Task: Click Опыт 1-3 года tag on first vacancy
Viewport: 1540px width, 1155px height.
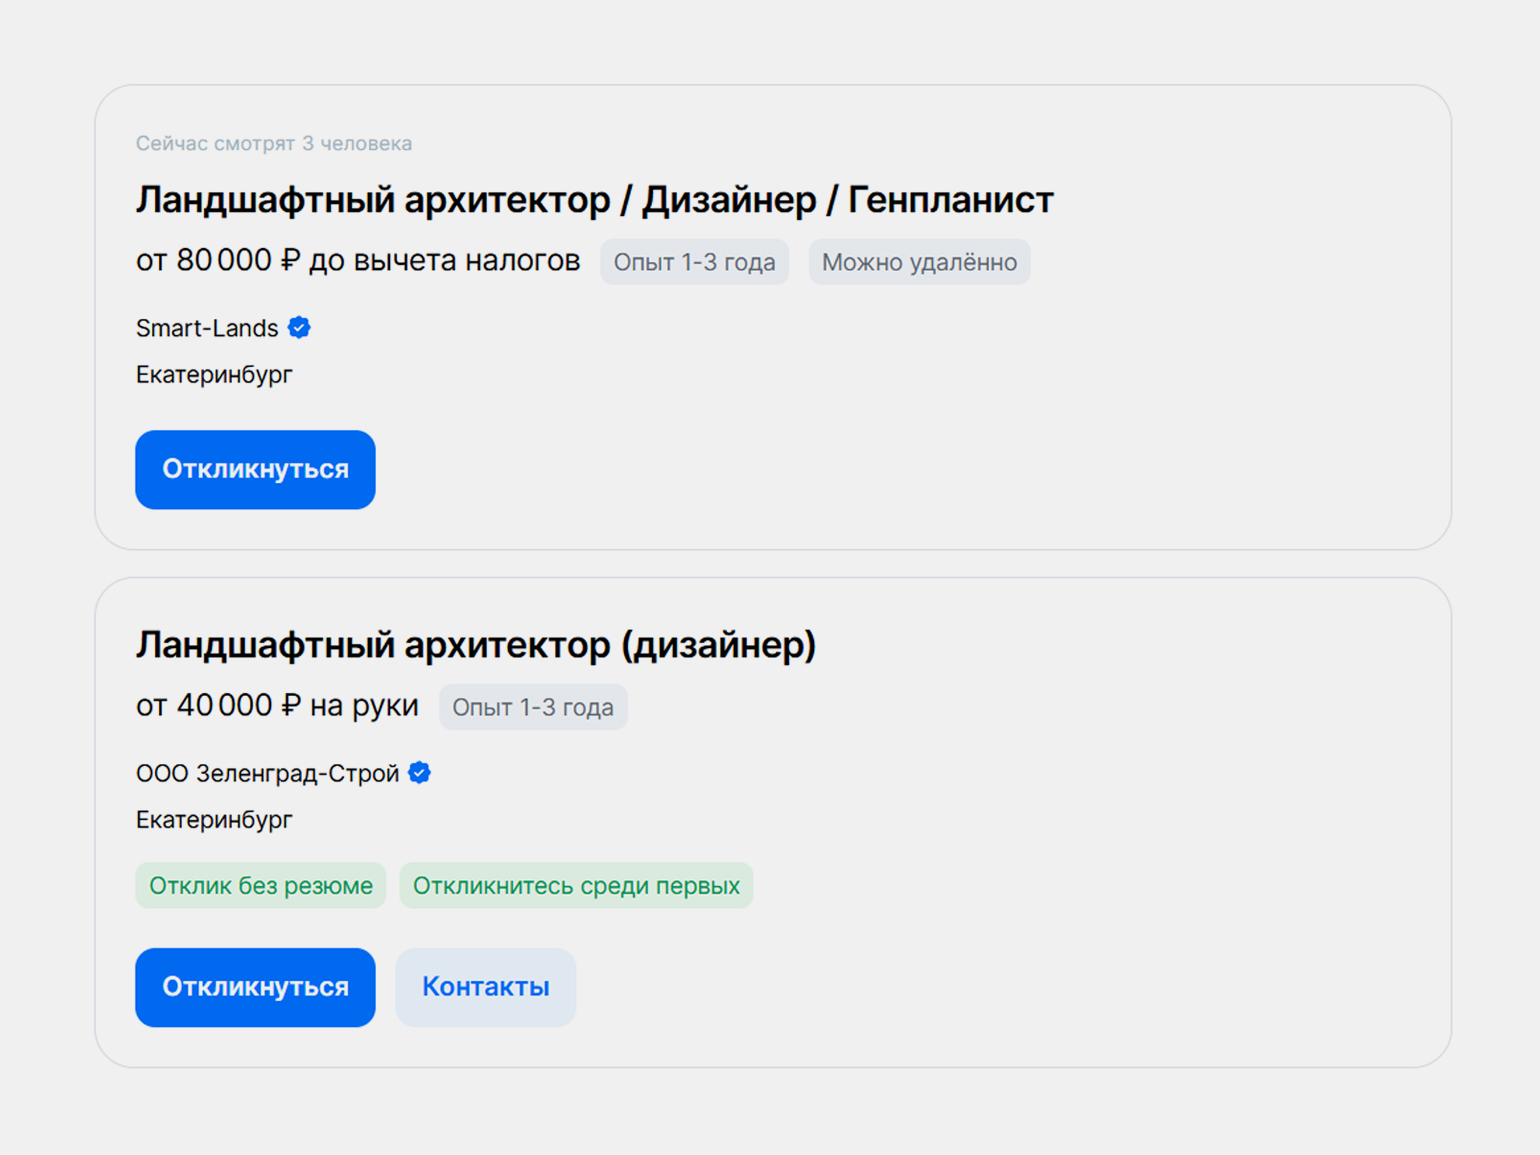Action: pyautogui.click(x=694, y=262)
